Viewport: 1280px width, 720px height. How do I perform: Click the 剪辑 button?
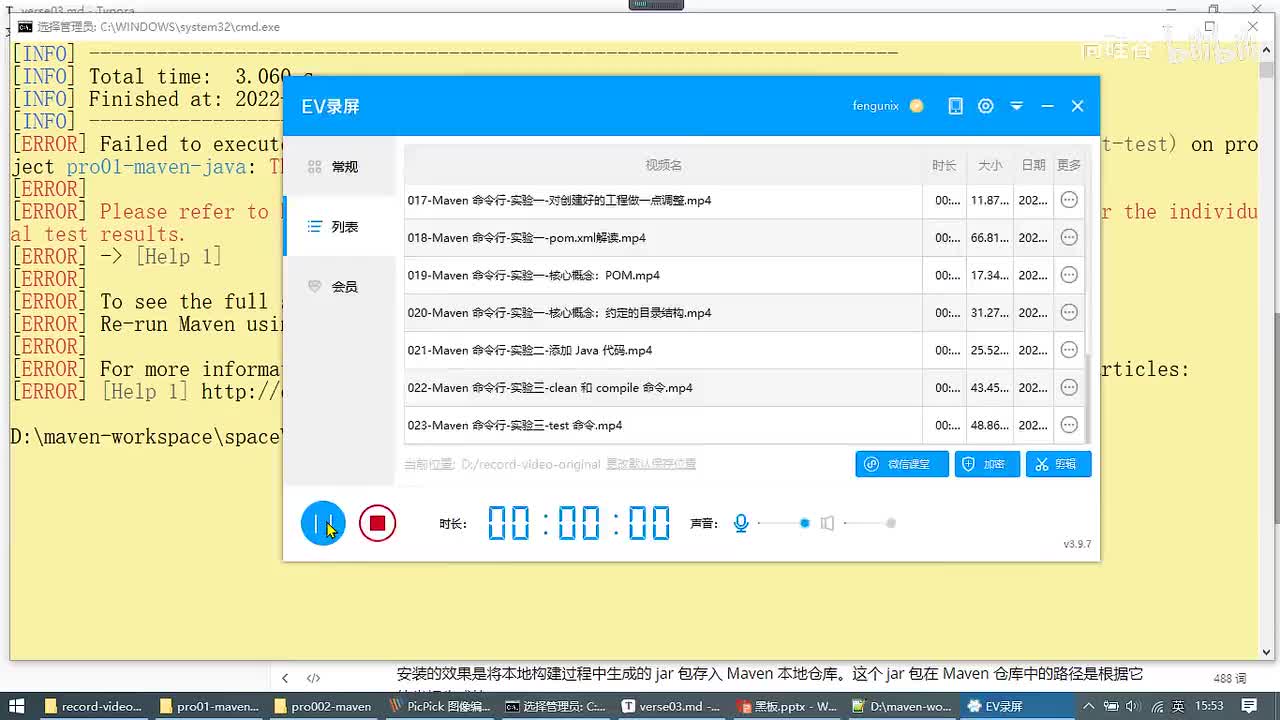(x=1058, y=464)
